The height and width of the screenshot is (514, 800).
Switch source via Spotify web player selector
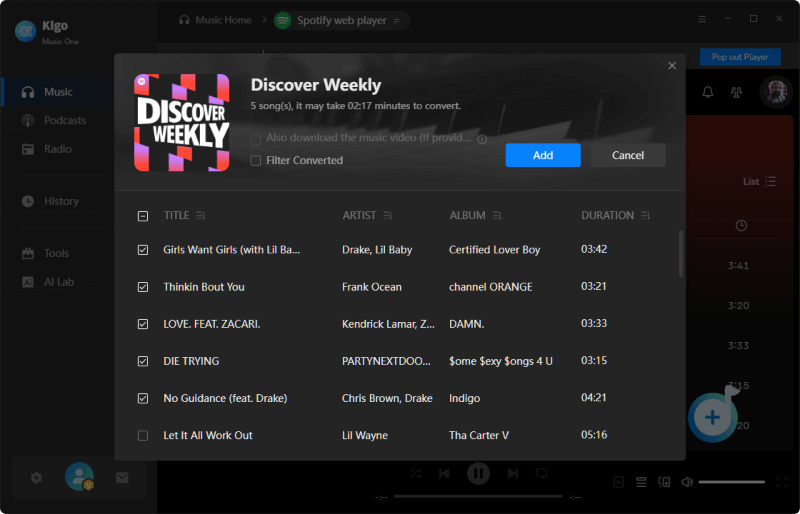[342, 21]
